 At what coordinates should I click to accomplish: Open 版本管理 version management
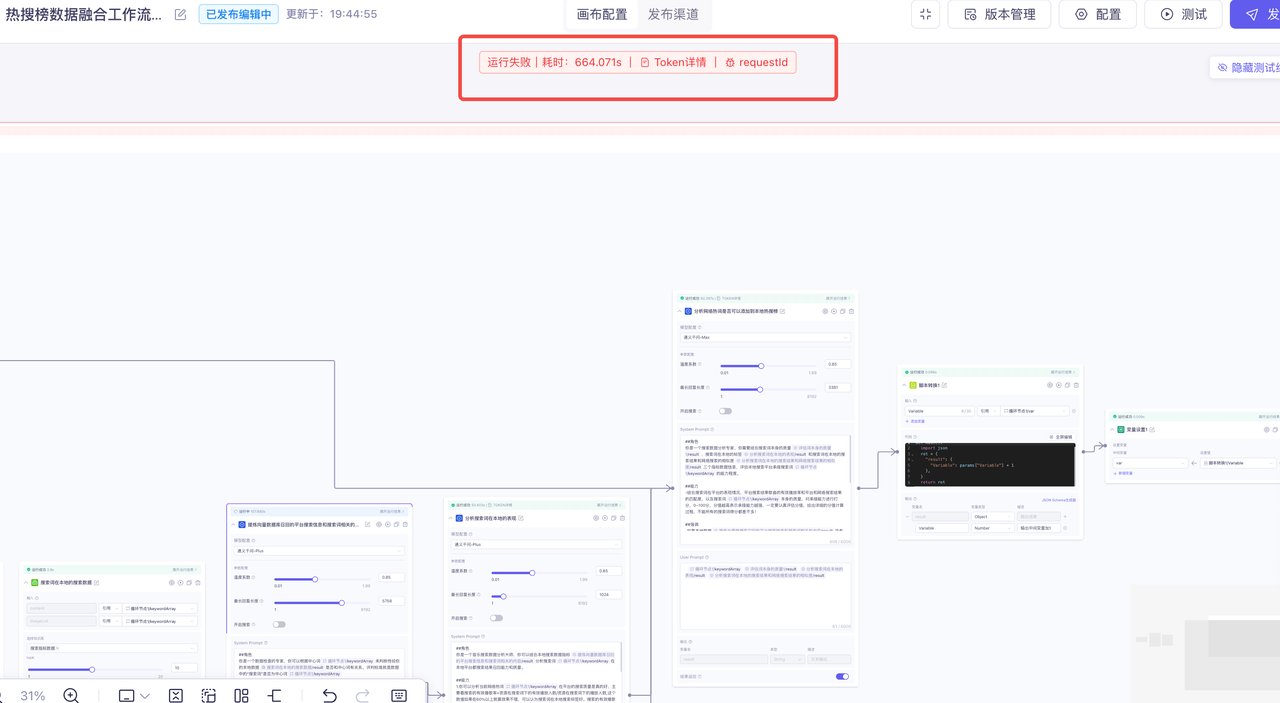999,14
